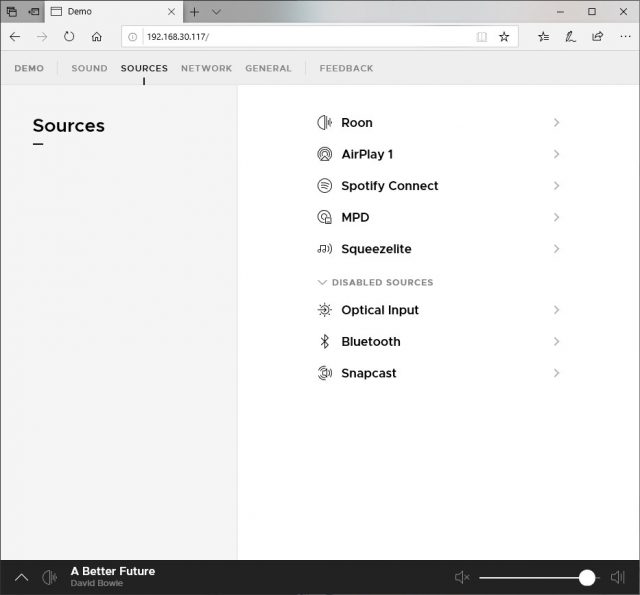Show tab previews dropdown arrow
Viewport: 640px width, 595px height.
[216, 12]
